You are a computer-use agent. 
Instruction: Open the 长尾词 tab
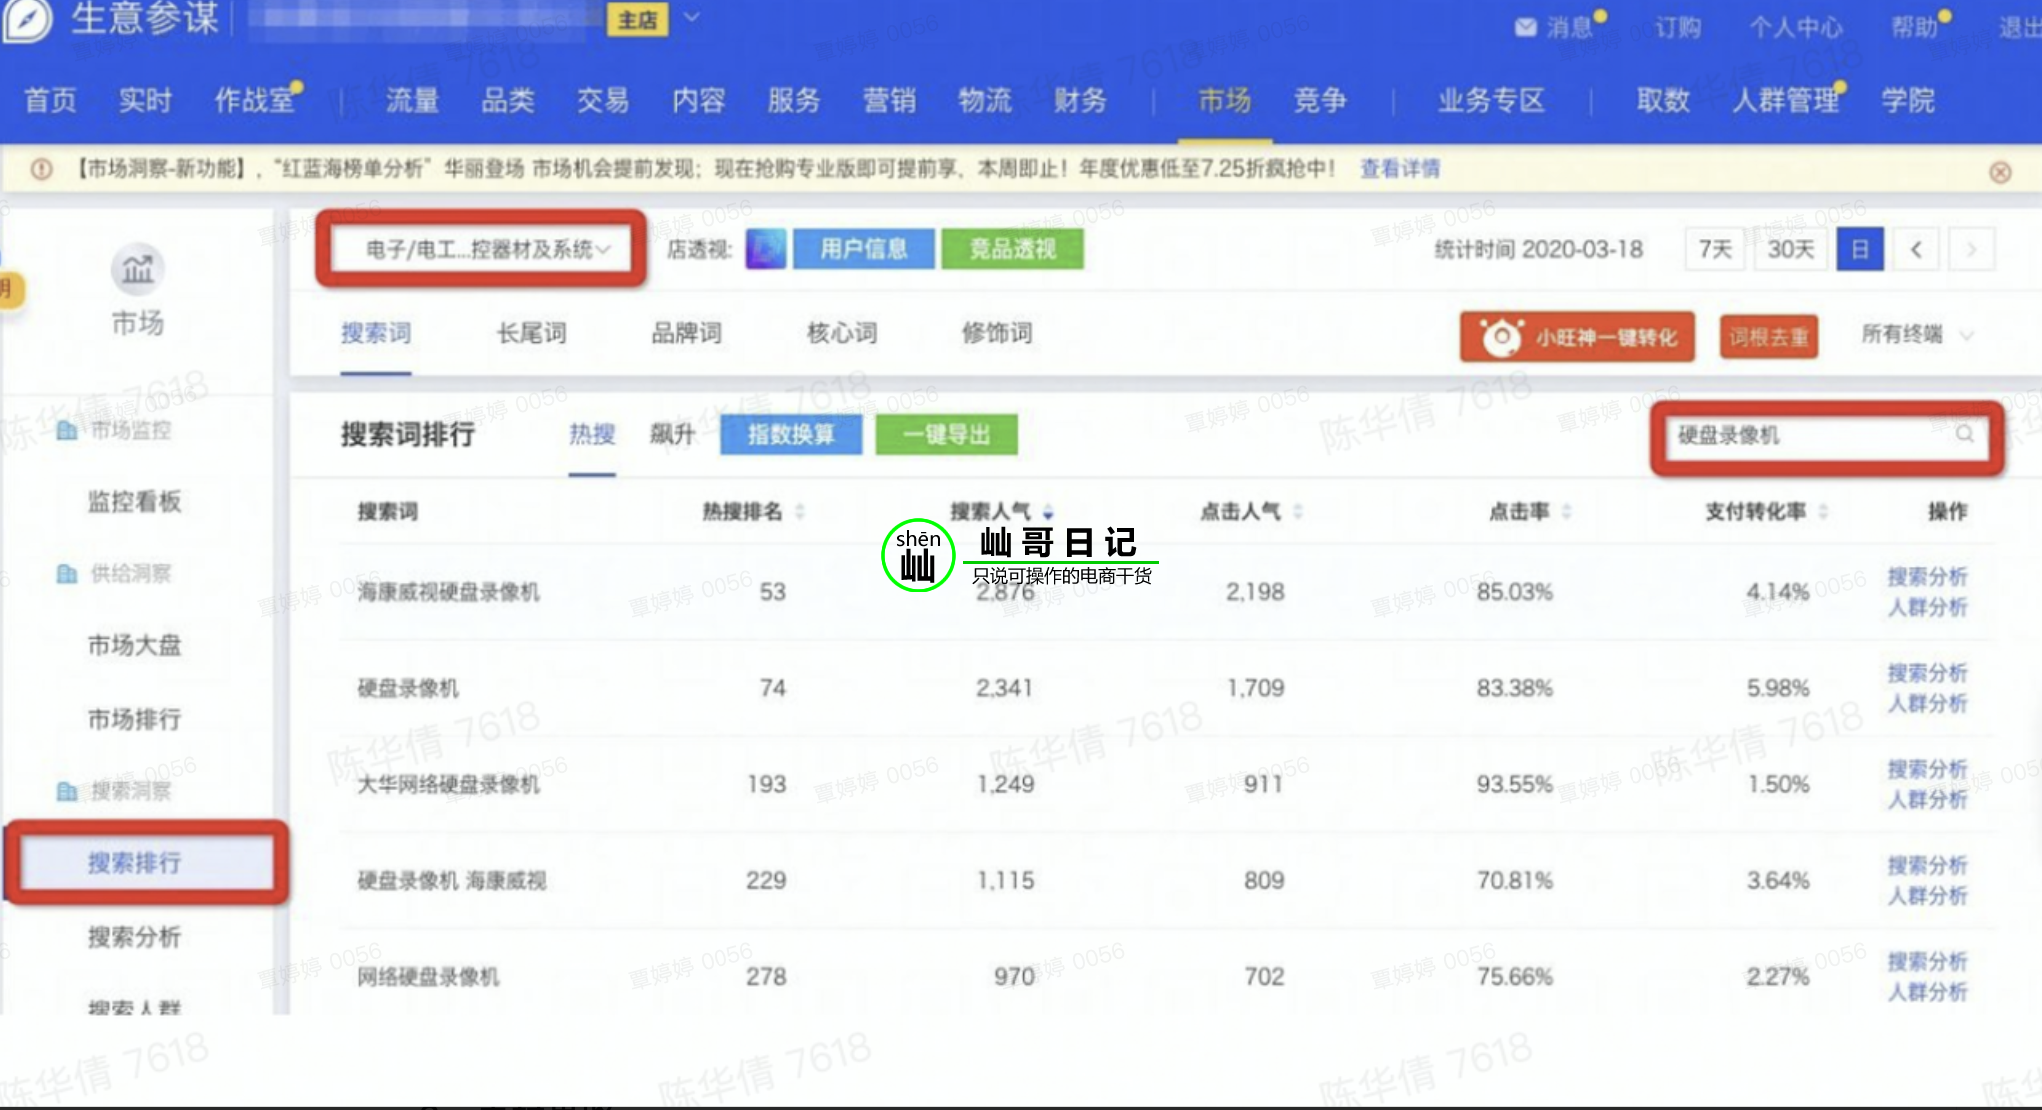[531, 333]
